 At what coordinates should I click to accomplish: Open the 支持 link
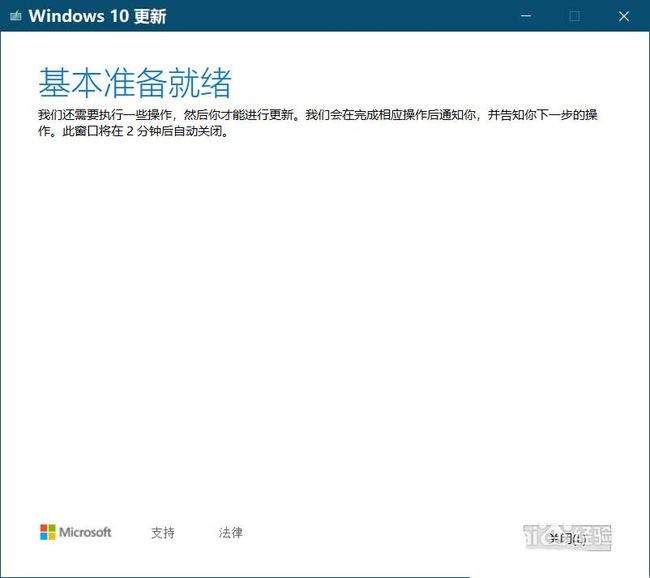tap(162, 532)
